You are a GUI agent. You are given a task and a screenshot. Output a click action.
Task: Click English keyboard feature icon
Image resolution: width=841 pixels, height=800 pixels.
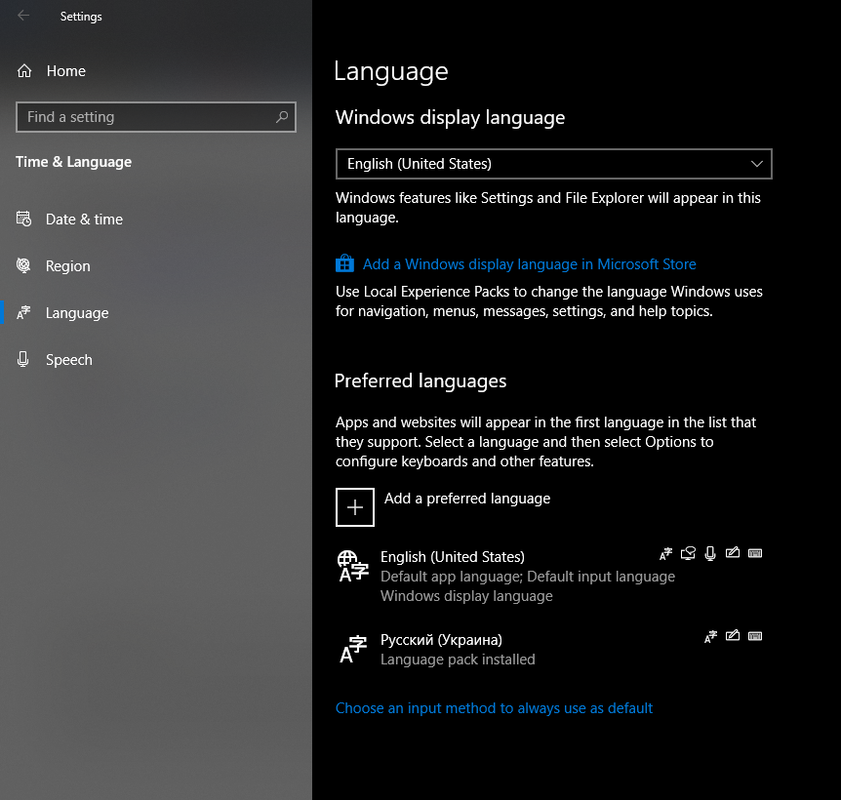[755, 553]
